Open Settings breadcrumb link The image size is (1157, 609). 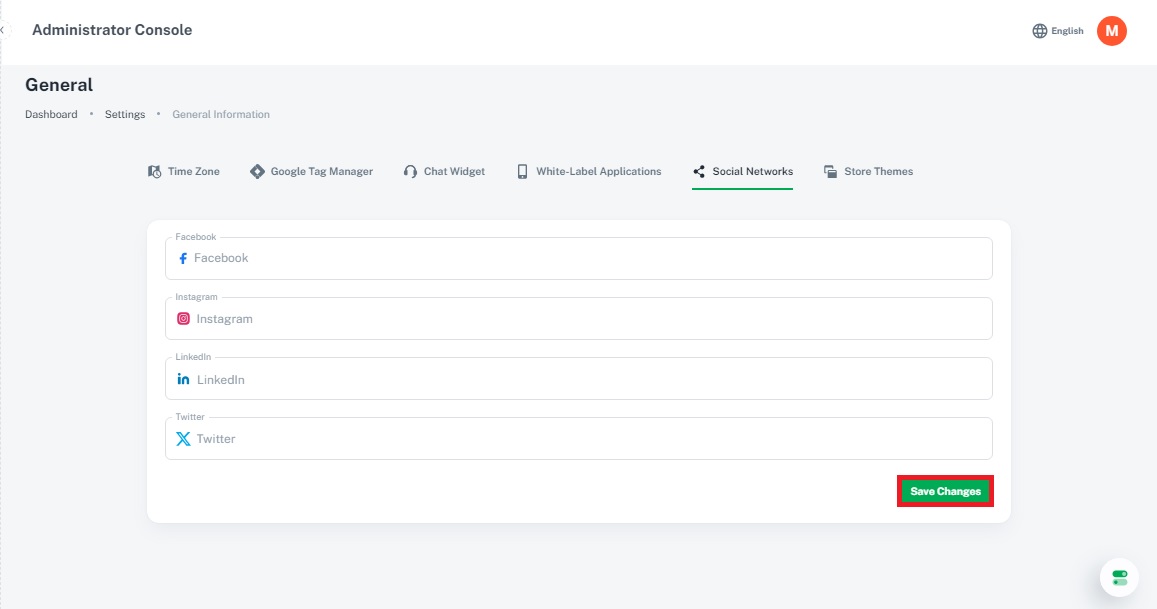125,114
